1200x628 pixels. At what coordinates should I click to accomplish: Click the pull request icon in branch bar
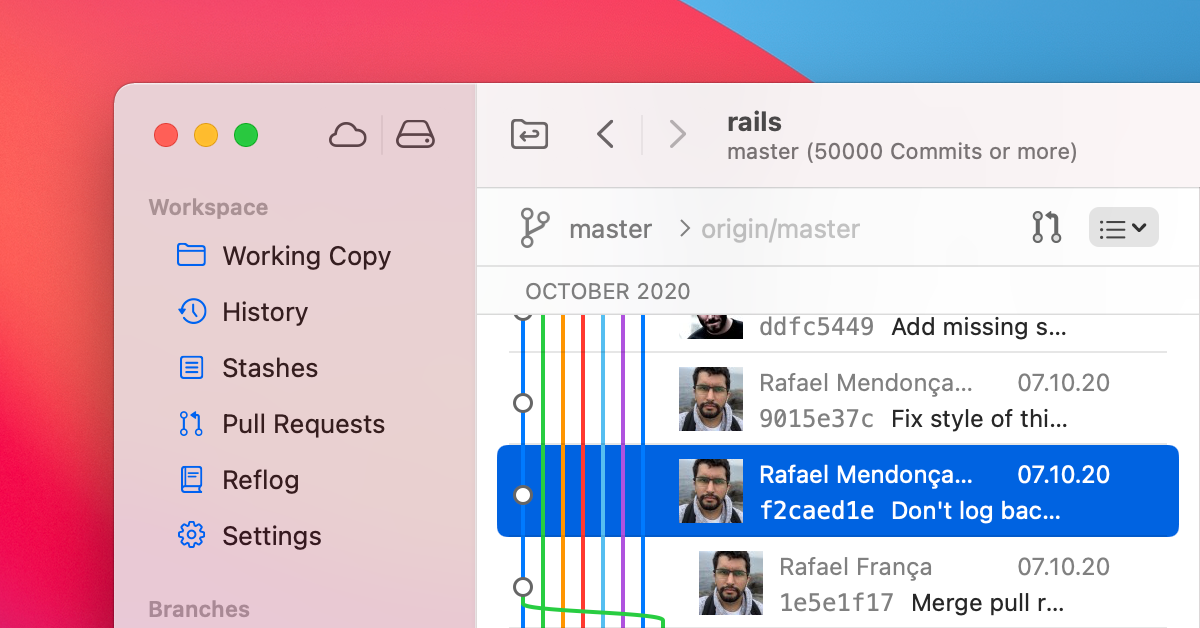point(1046,228)
